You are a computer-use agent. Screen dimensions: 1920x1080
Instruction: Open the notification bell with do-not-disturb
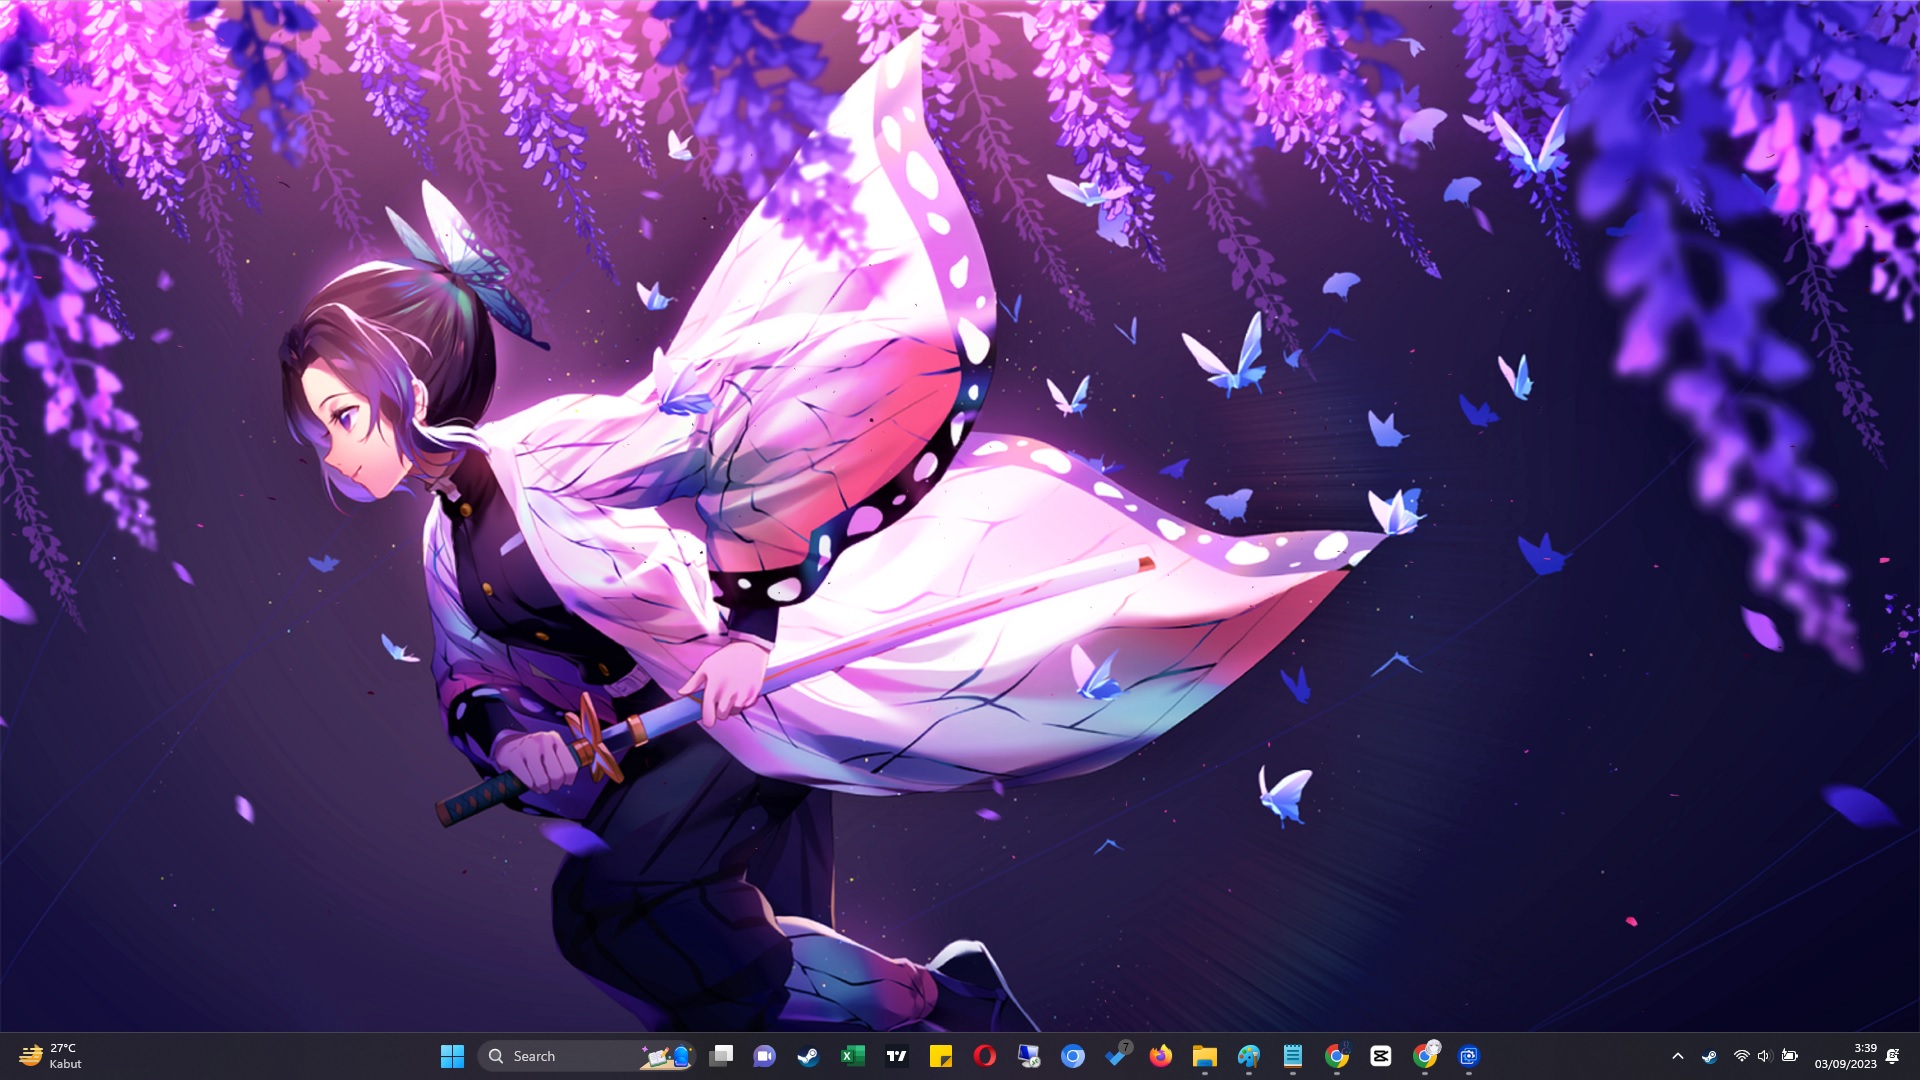click(1892, 1056)
